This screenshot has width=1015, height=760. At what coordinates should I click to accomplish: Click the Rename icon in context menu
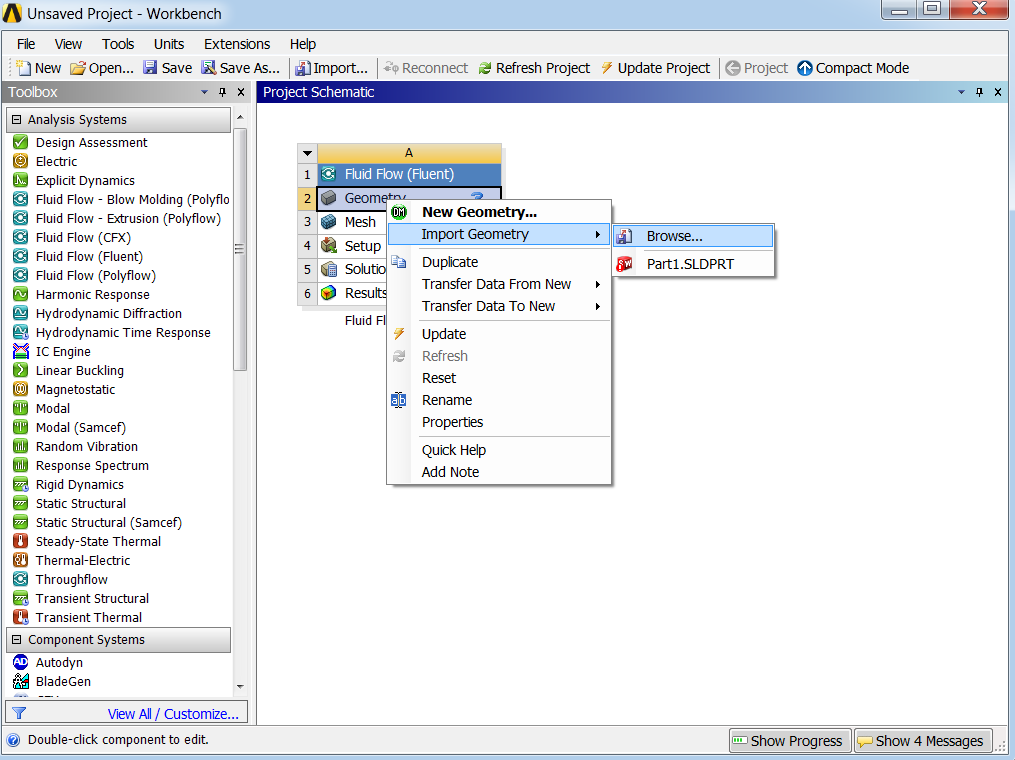click(x=399, y=400)
